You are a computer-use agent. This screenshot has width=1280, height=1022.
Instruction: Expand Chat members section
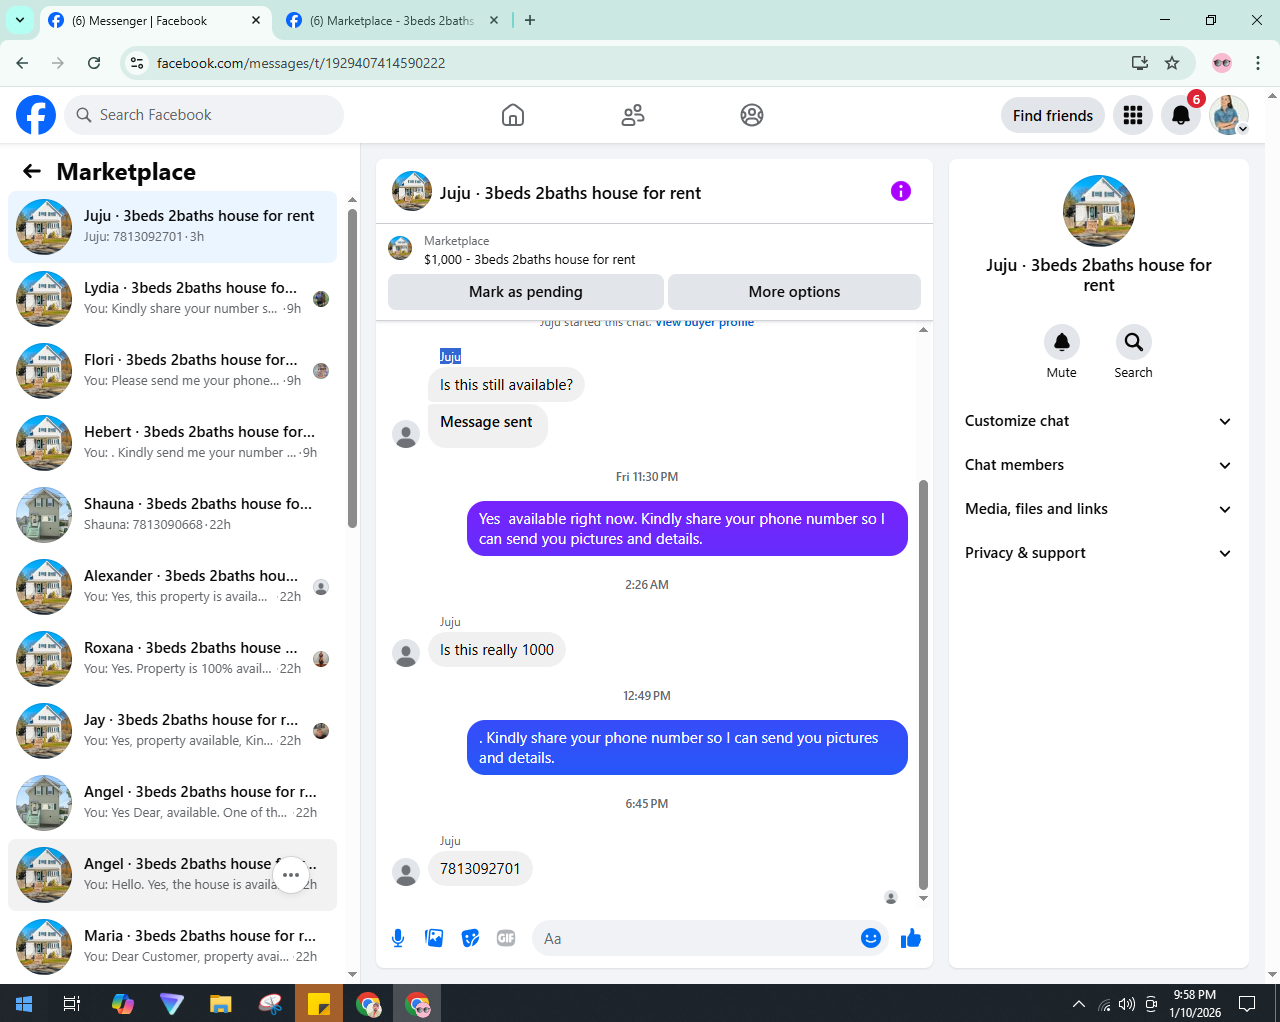[1098, 465]
